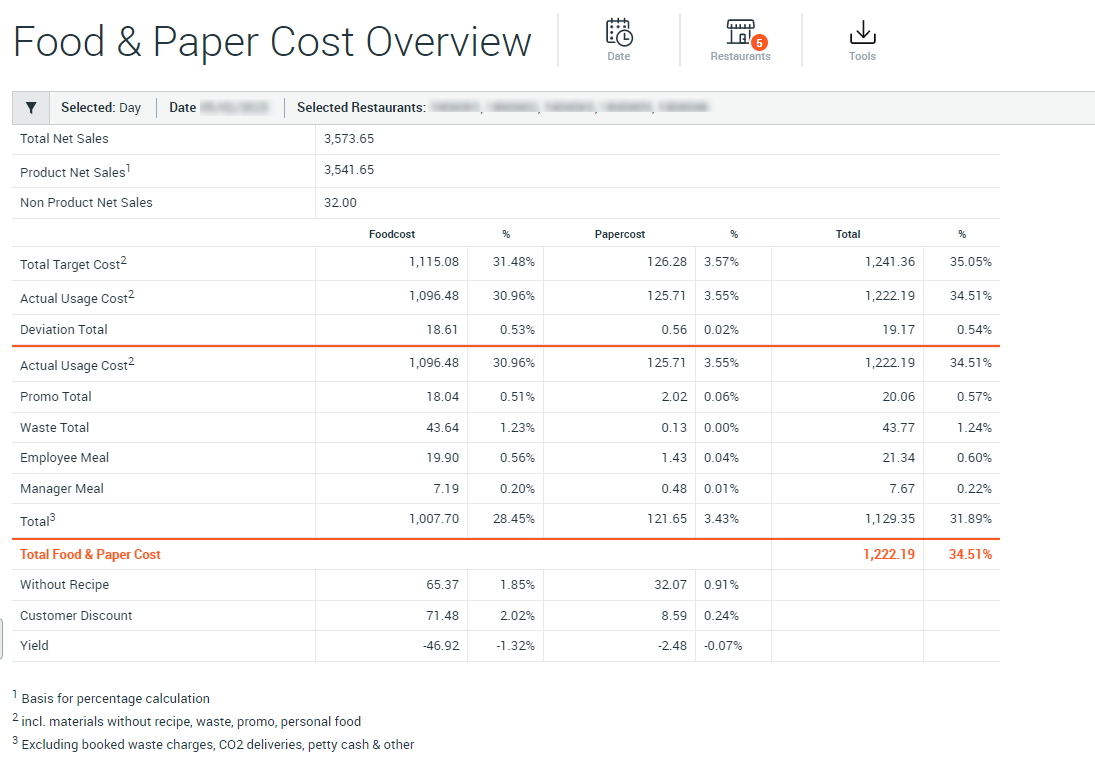Select the Product Net Sales value 3,541.65
1095x773 pixels.
click(x=348, y=170)
